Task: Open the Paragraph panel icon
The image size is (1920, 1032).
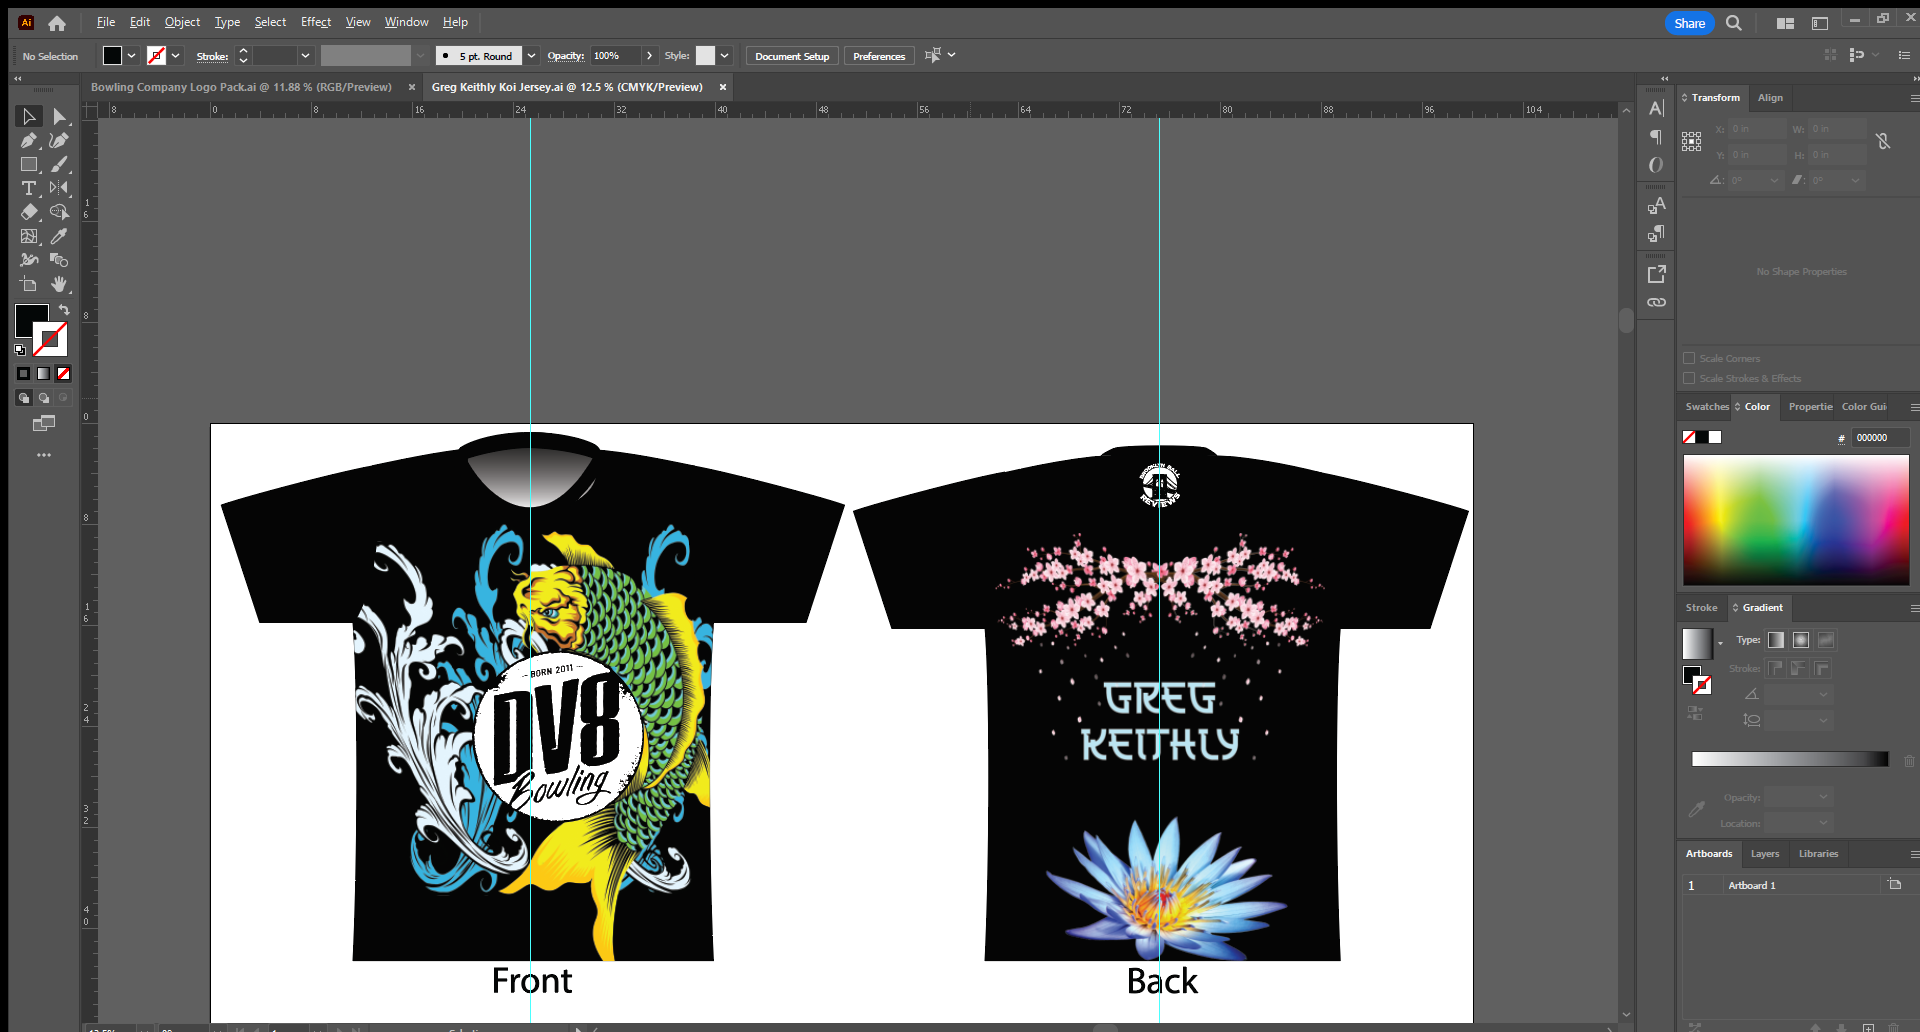Action: (1656, 137)
